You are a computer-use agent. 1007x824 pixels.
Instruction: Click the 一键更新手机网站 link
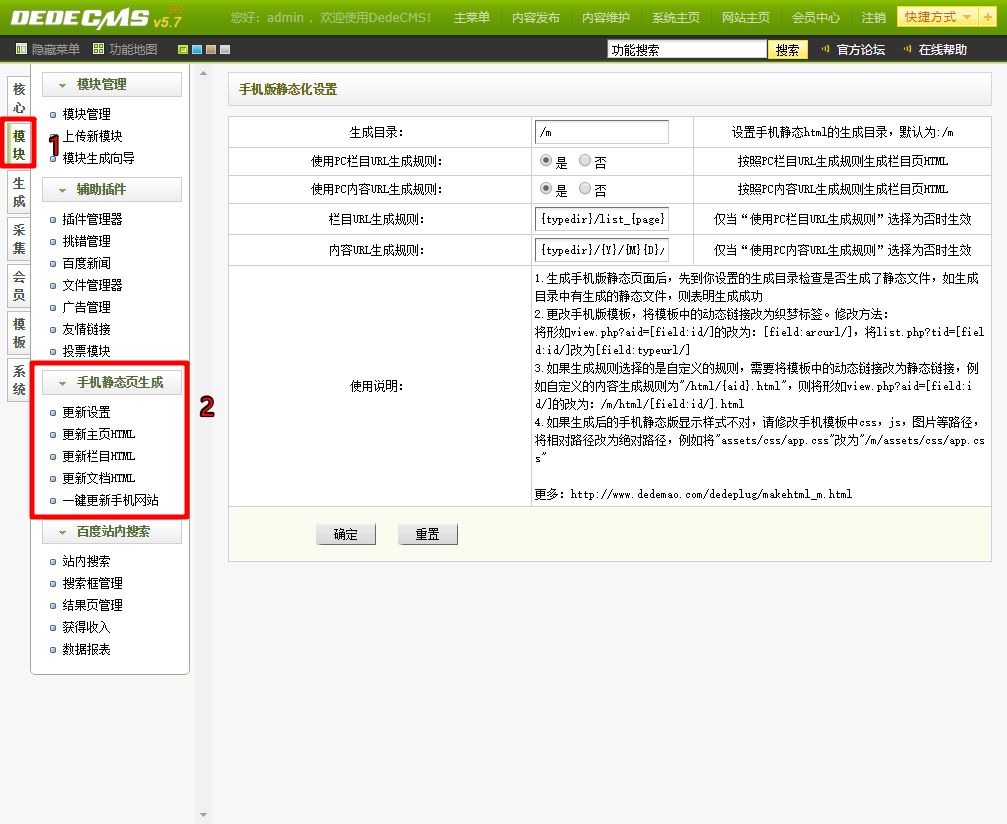pos(110,500)
